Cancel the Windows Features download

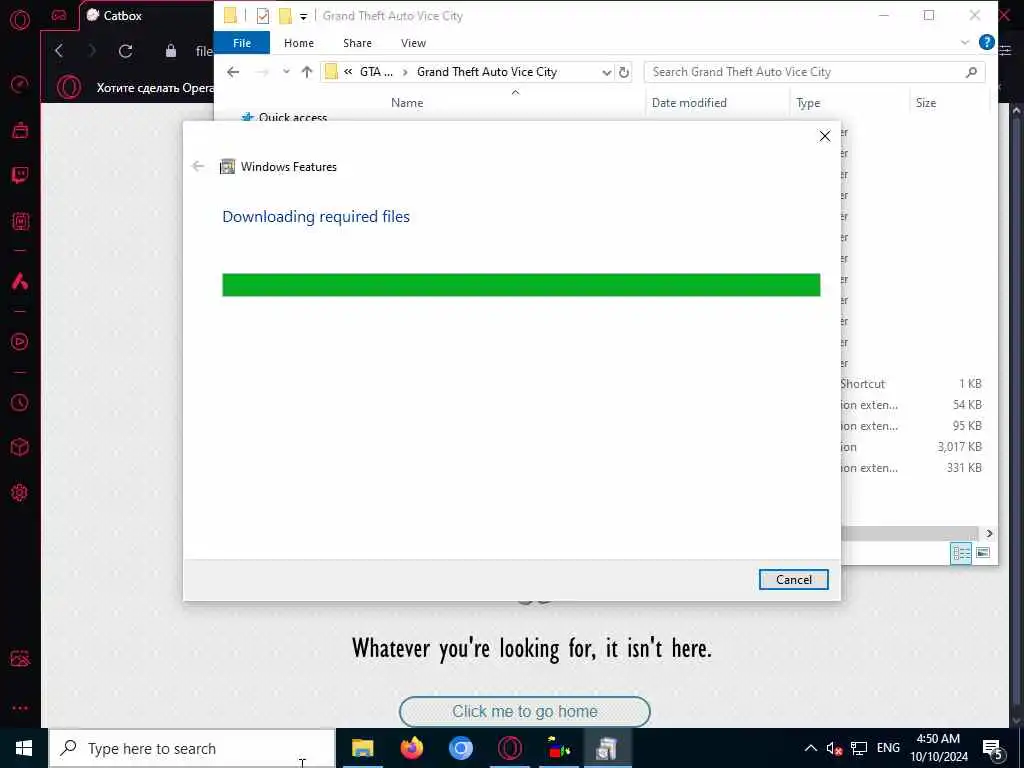pyautogui.click(x=793, y=579)
